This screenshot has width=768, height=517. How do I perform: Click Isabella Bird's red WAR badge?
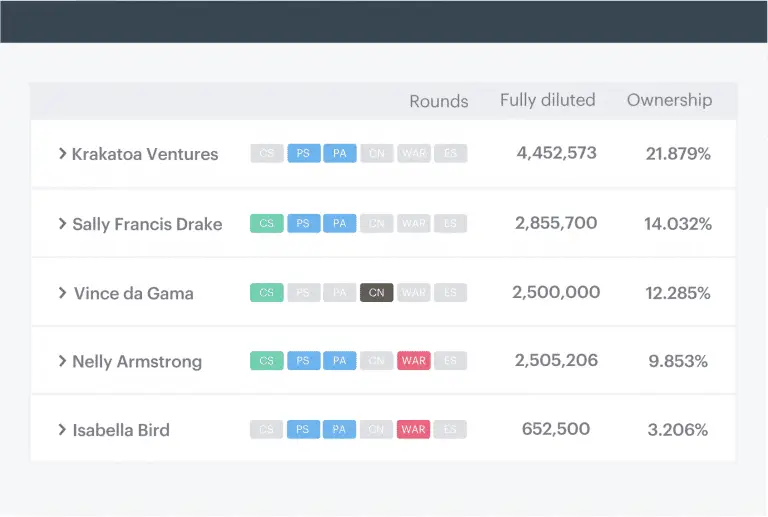[x=413, y=429]
